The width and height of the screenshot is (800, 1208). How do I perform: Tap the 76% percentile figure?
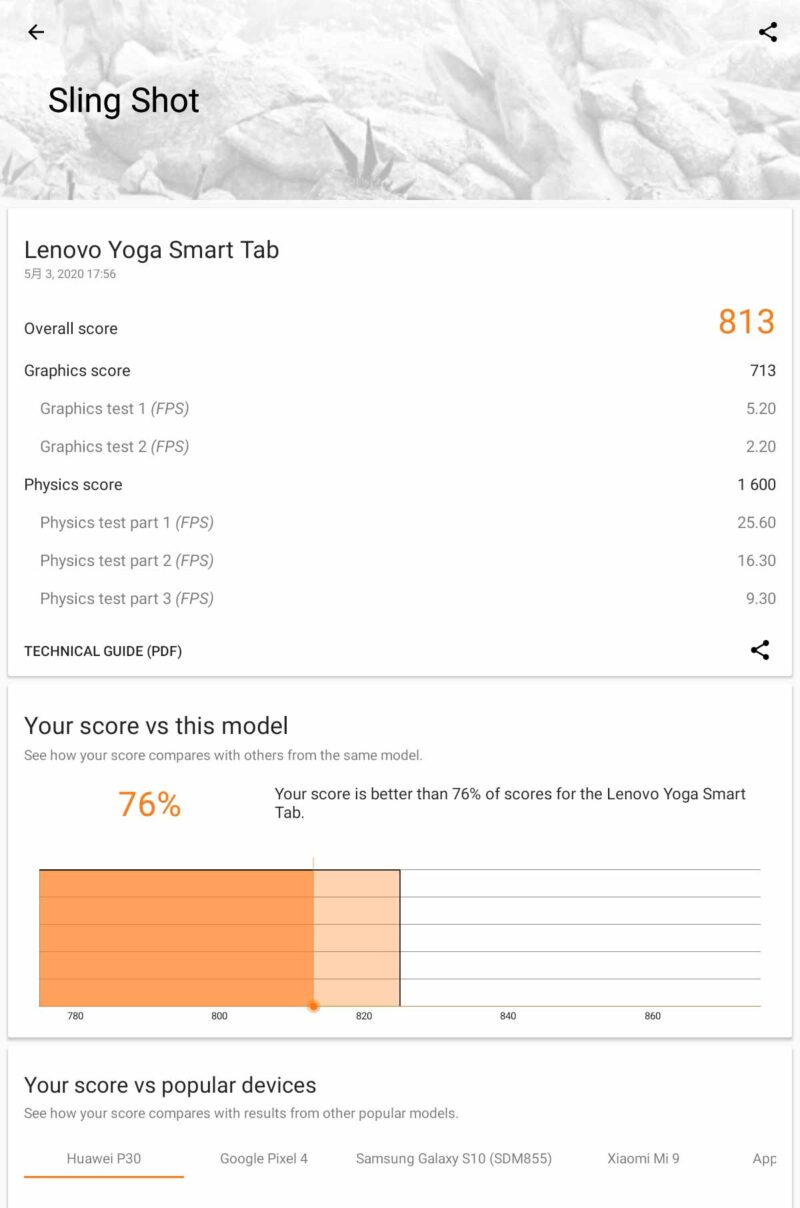[149, 804]
